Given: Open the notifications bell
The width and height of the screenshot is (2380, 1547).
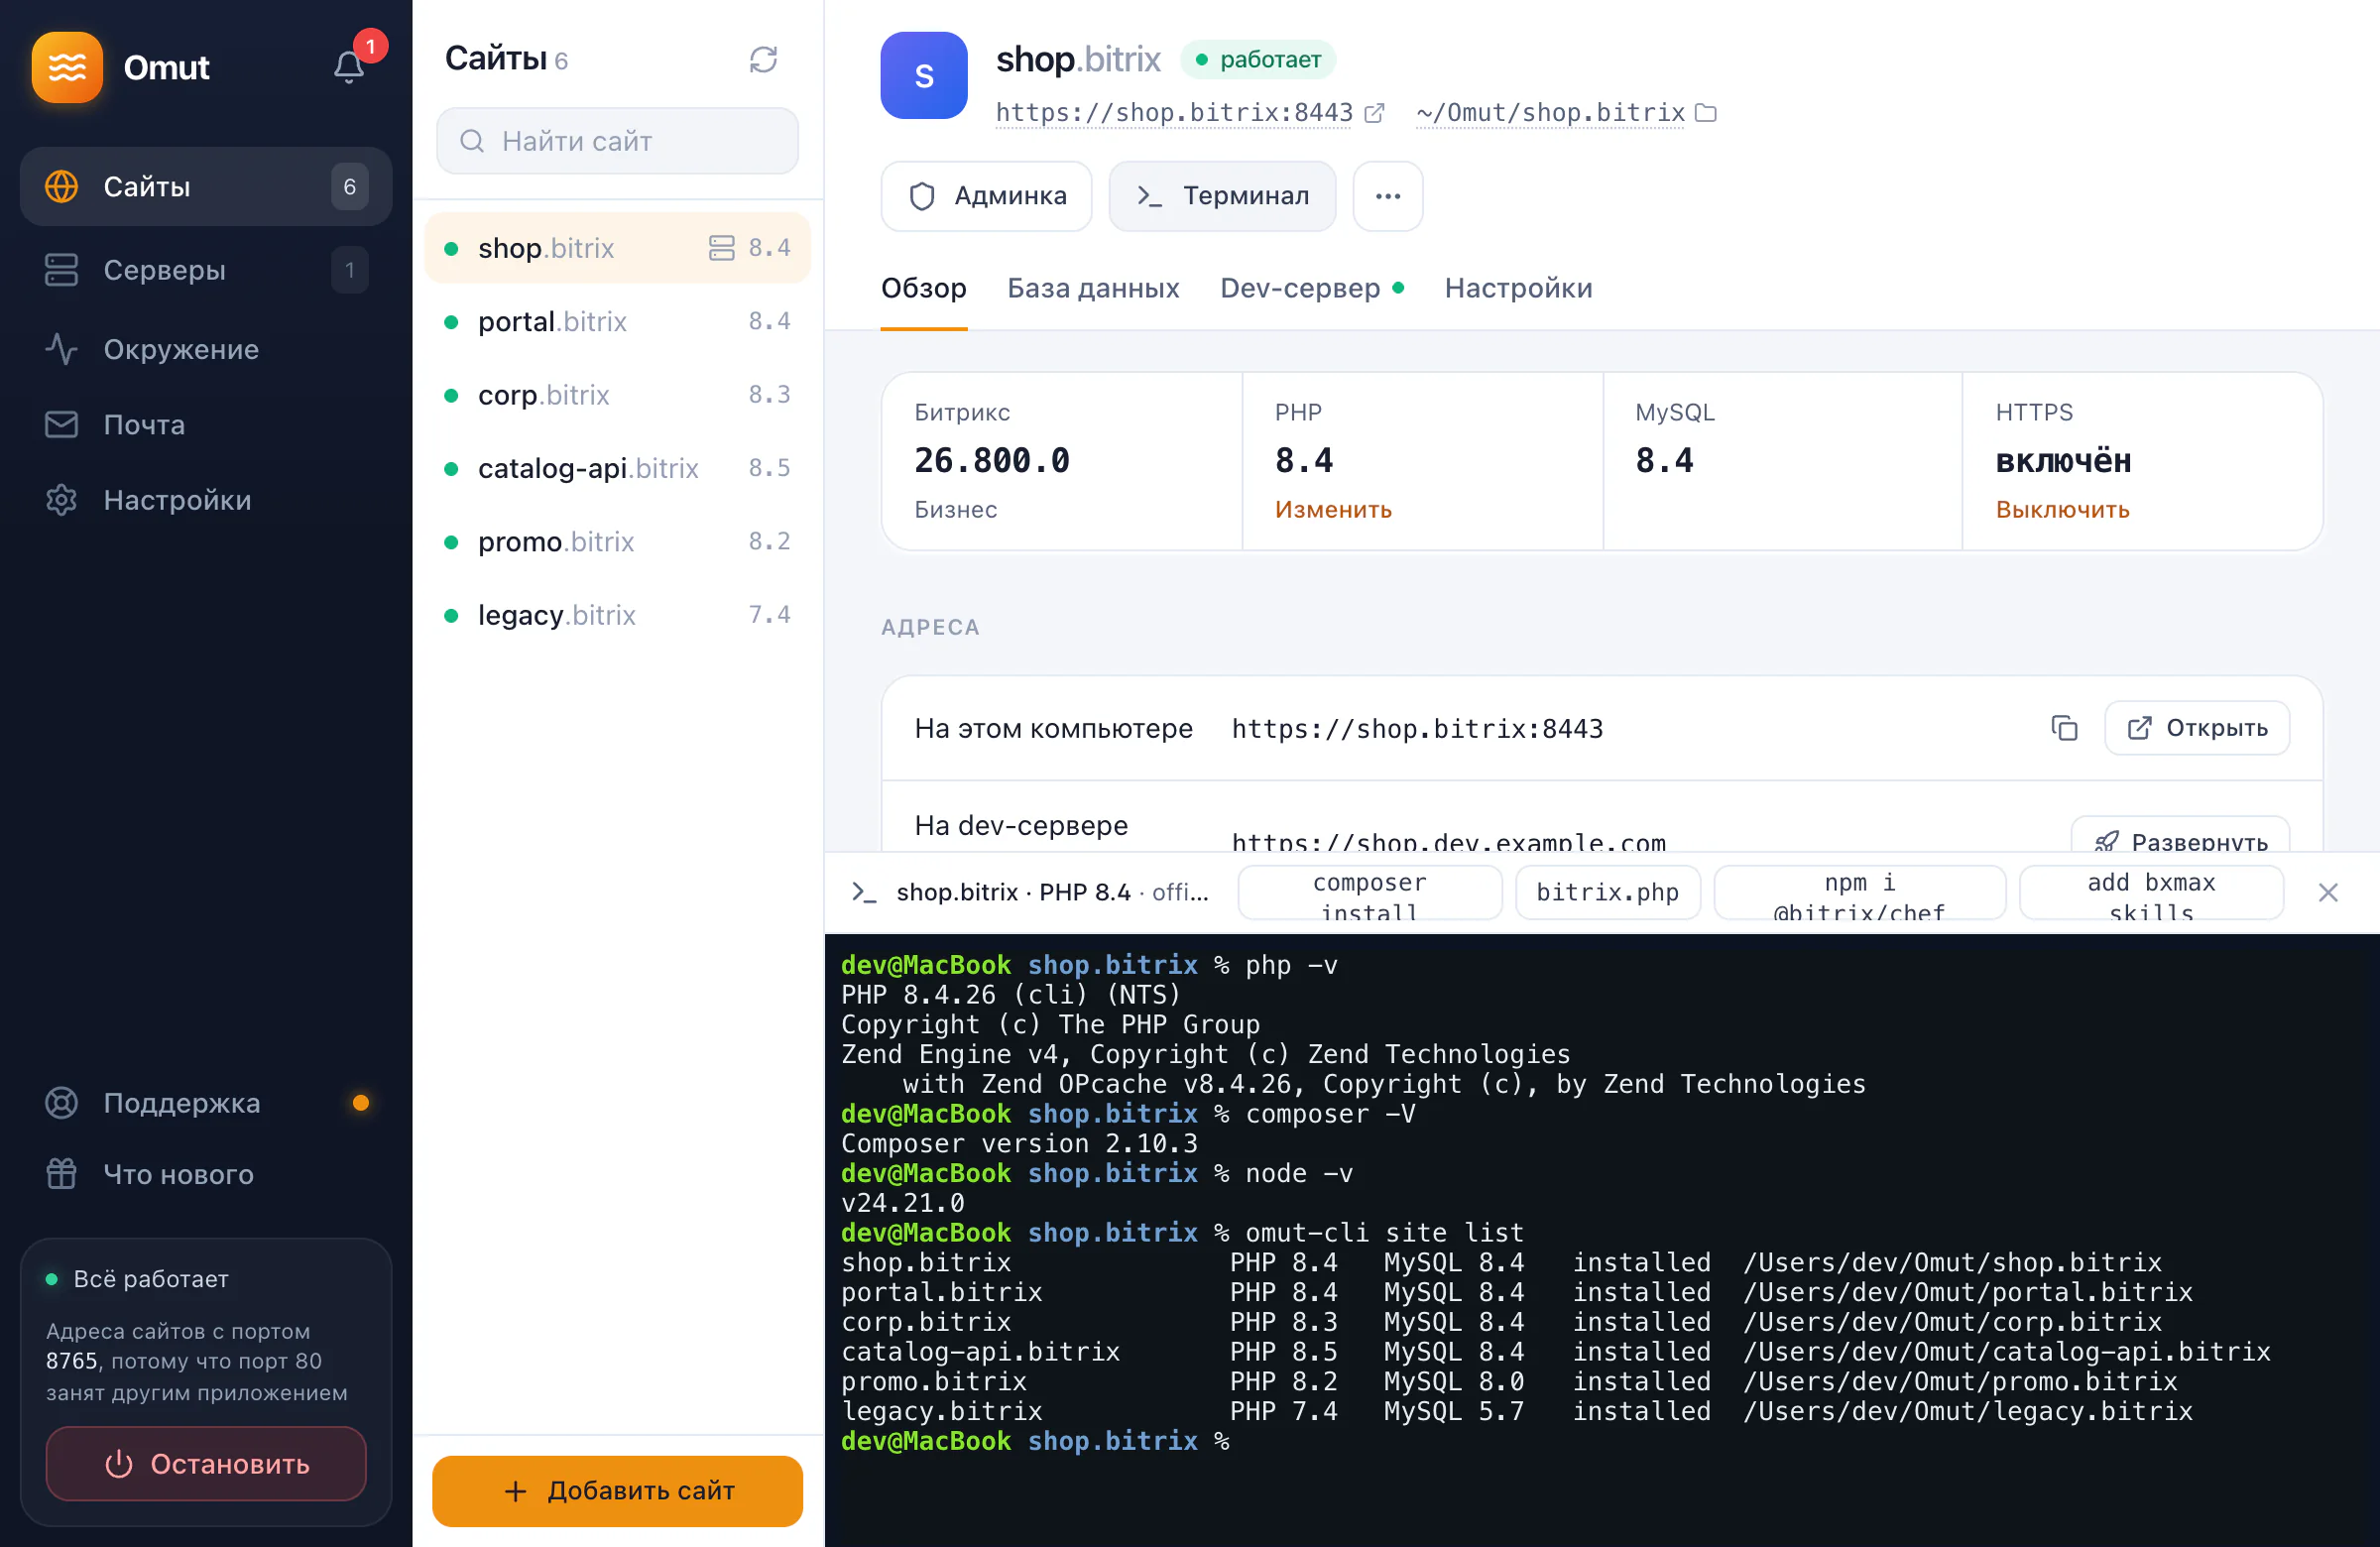Looking at the screenshot, I should 348,67.
